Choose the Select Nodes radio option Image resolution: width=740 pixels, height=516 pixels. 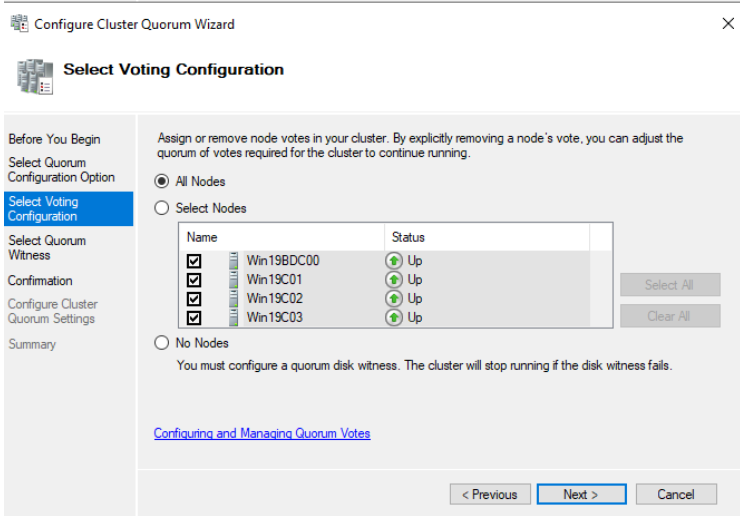coord(162,208)
